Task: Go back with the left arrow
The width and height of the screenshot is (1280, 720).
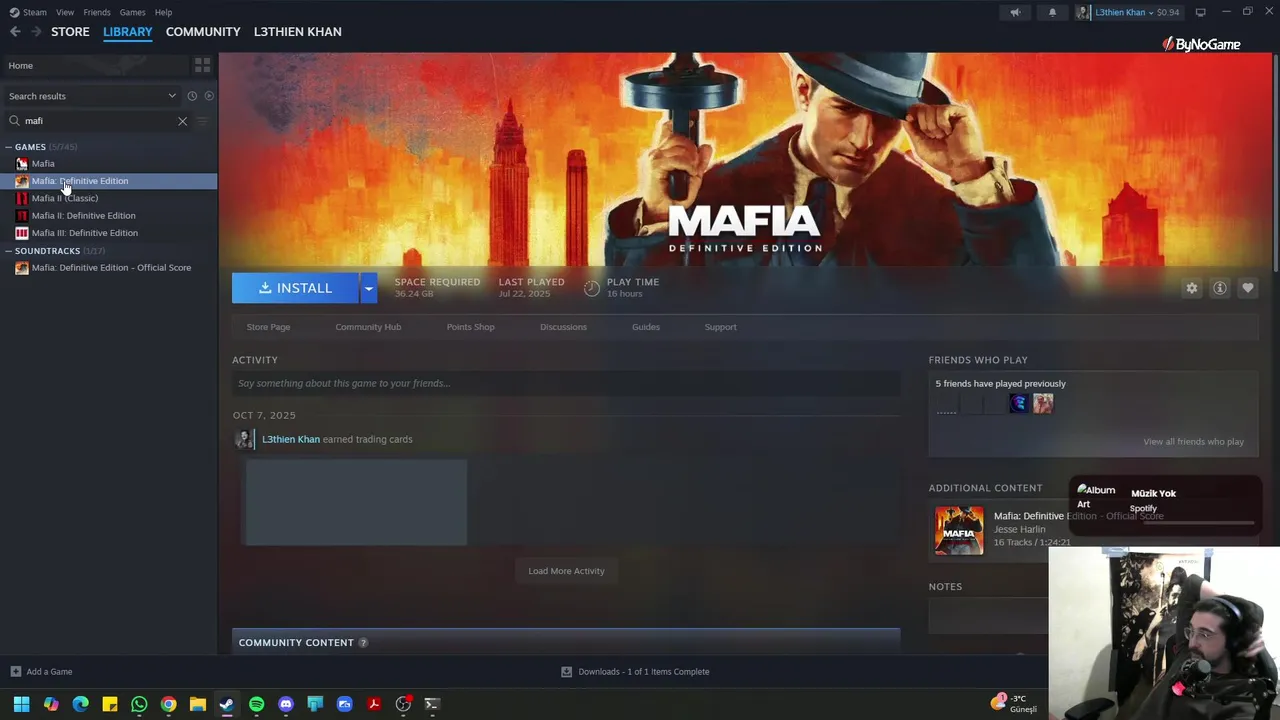Action: click(x=15, y=32)
